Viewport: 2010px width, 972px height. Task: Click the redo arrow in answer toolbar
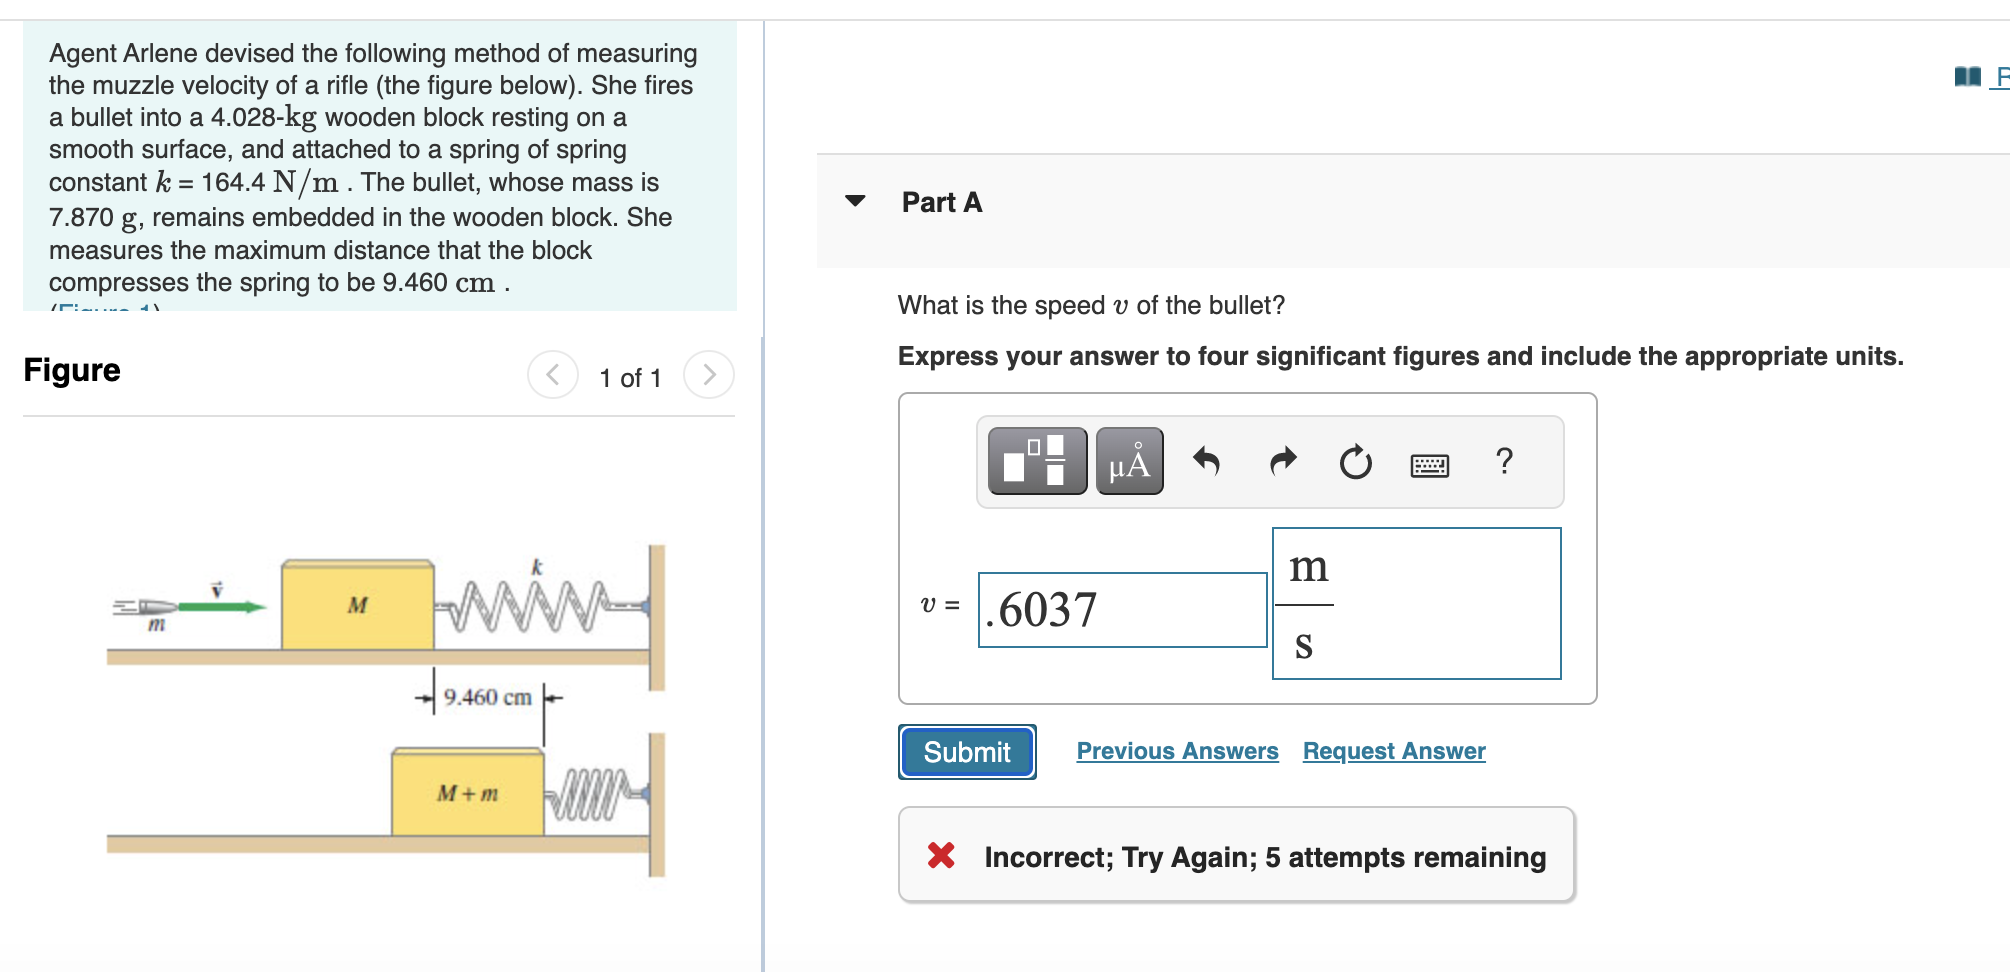click(x=1281, y=462)
